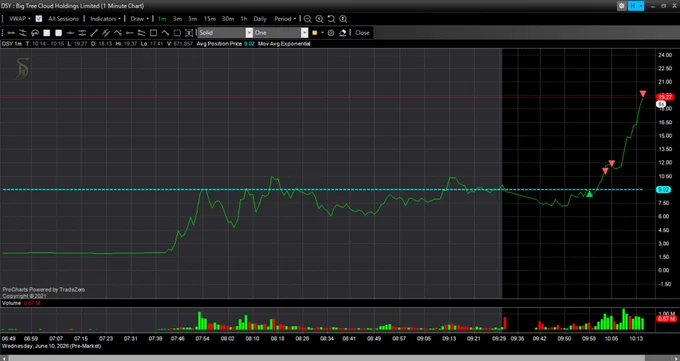This screenshot has width=680, height=361.
Task: Click the 10:13 time axis label
Action: tap(636, 338)
